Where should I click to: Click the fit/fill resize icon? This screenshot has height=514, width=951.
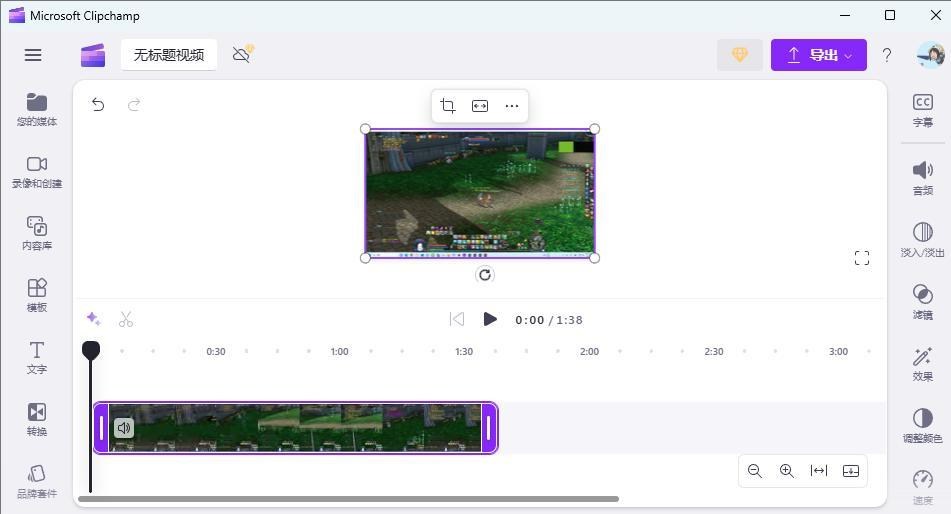click(480, 106)
